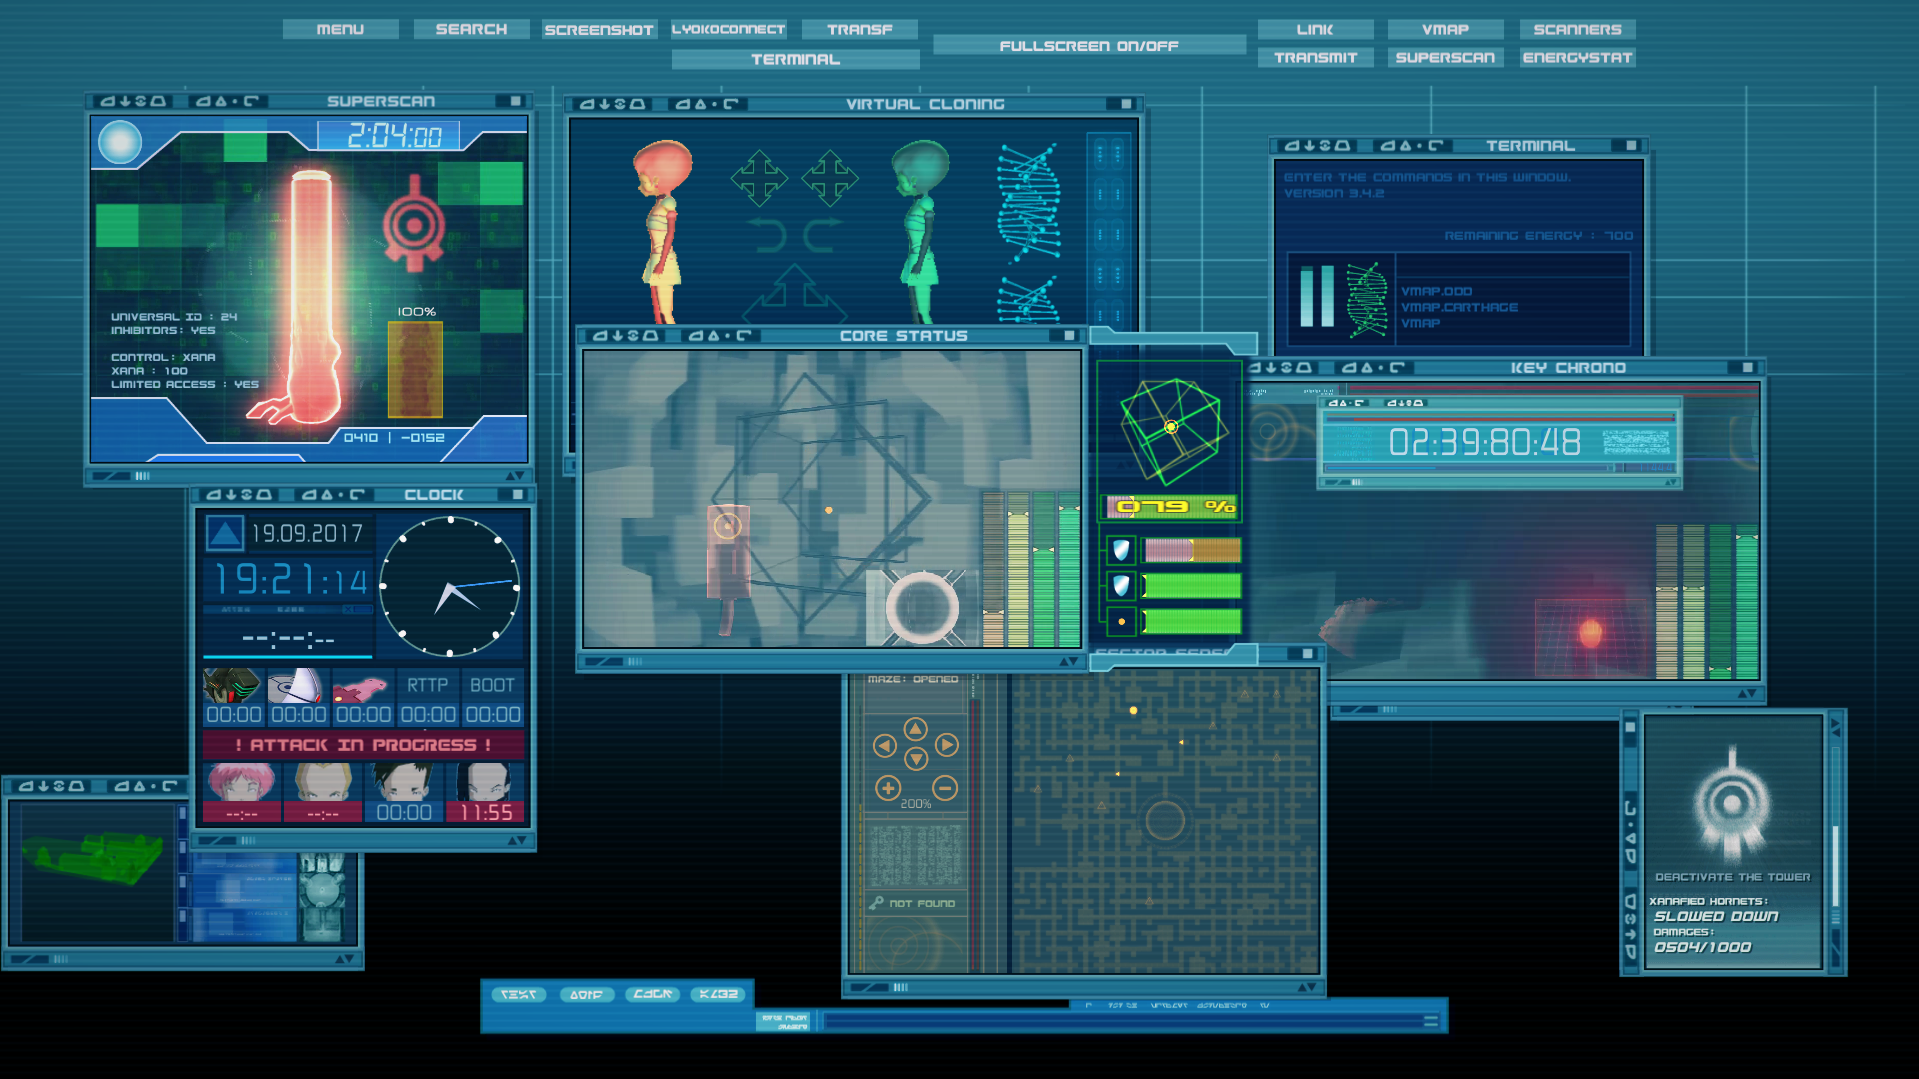Image resolution: width=1919 pixels, height=1079 pixels.
Task: Click the white ring target in Core Status view
Action: click(x=922, y=607)
